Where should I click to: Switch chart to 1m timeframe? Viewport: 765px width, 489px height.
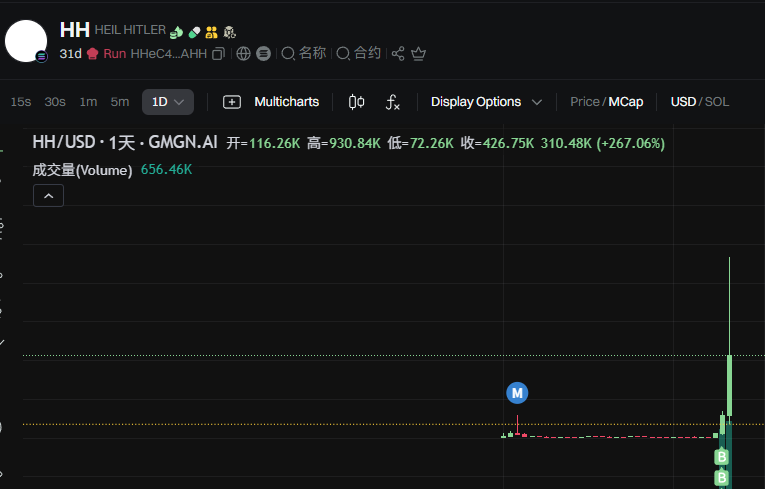coord(88,102)
